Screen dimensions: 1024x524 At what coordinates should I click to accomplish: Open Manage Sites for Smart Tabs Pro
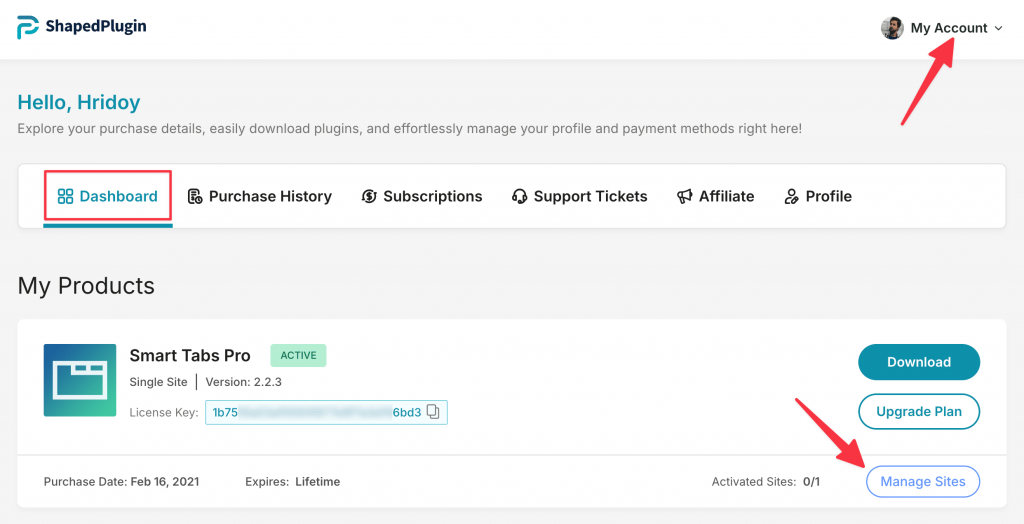tap(923, 482)
